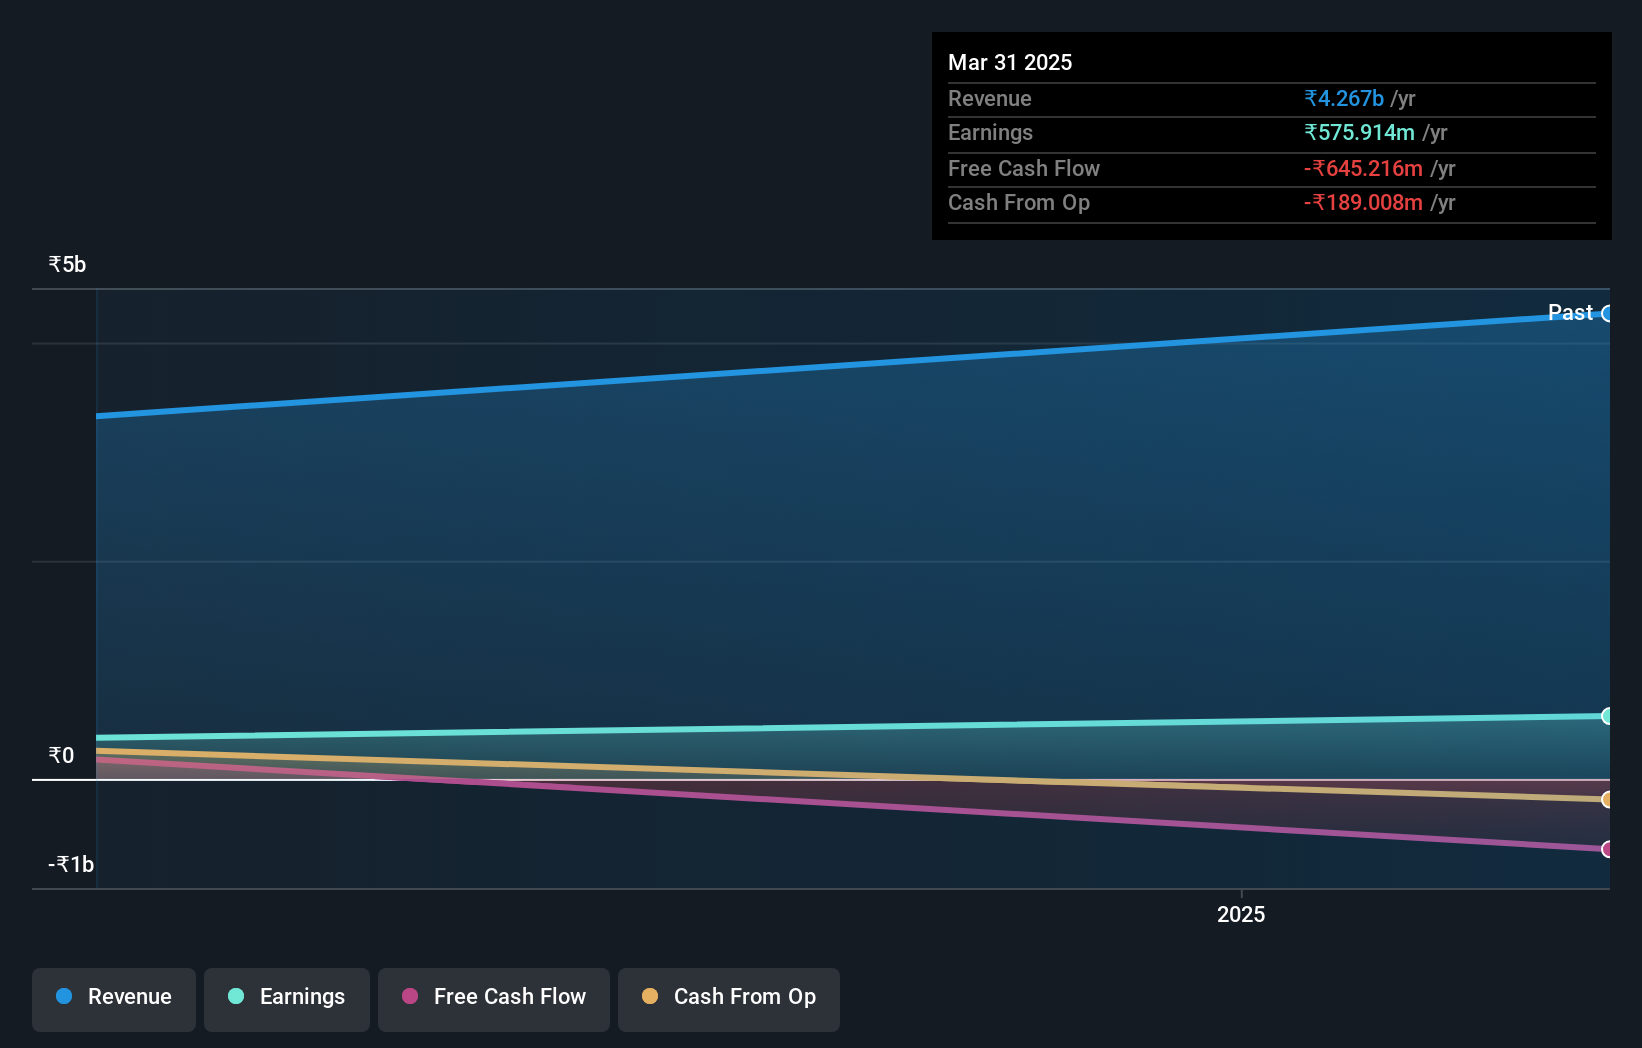This screenshot has height=1048, width=1642.
Task: Select the teal Earnings legend dot
Action: click(x=234, y=996)
